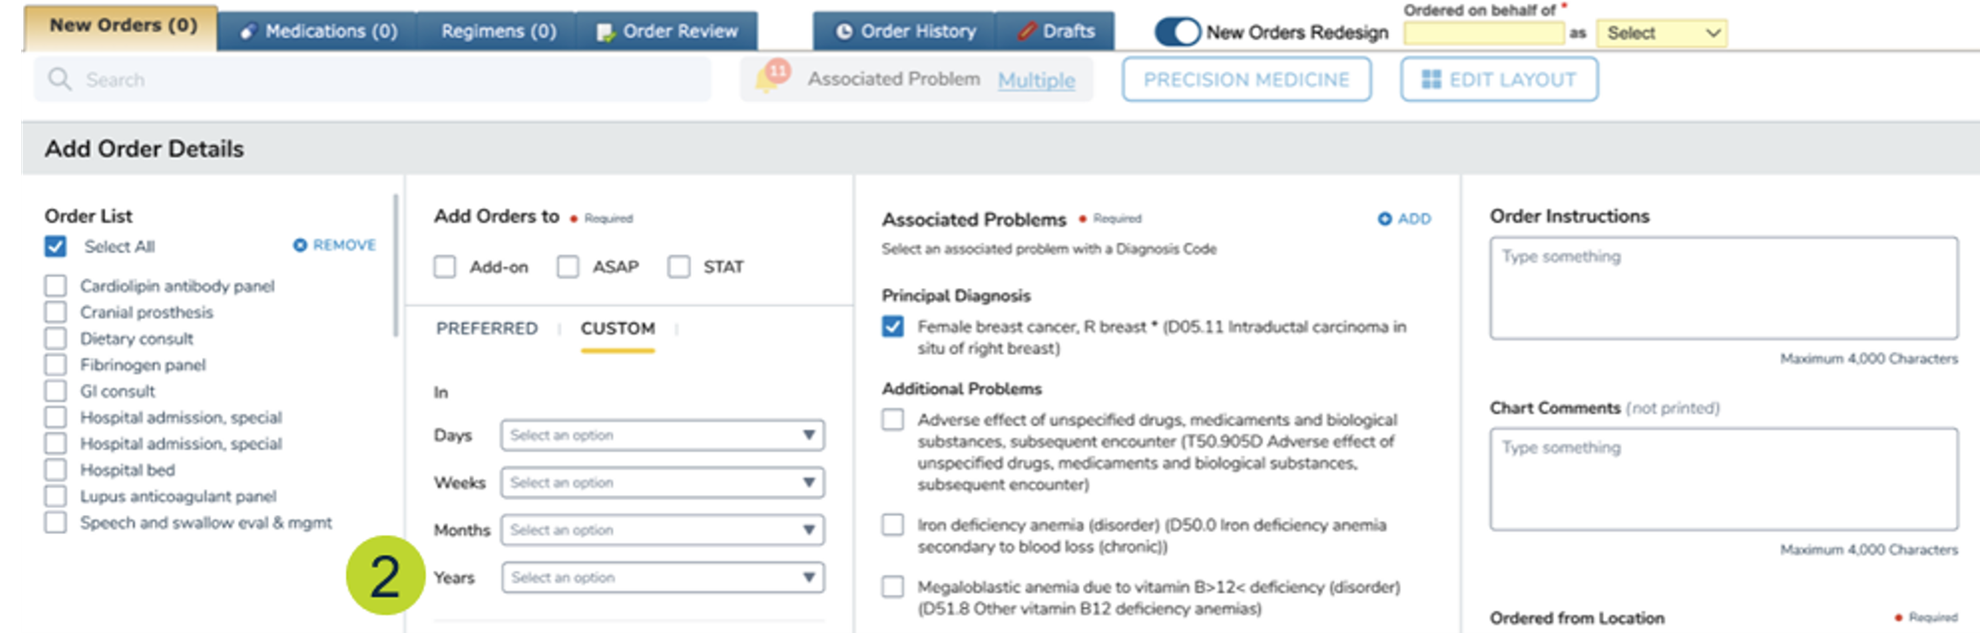Click the Add icon for Associated Problems
Viewport: 1980px width, 633px height.
point(1385,219)
